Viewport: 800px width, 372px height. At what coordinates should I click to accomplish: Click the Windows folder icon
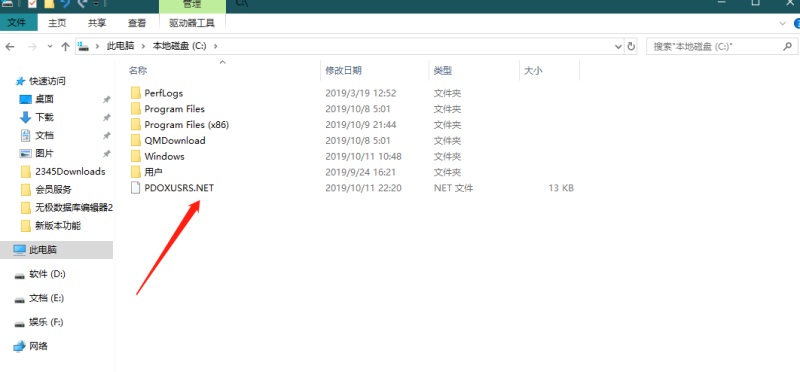135,156
